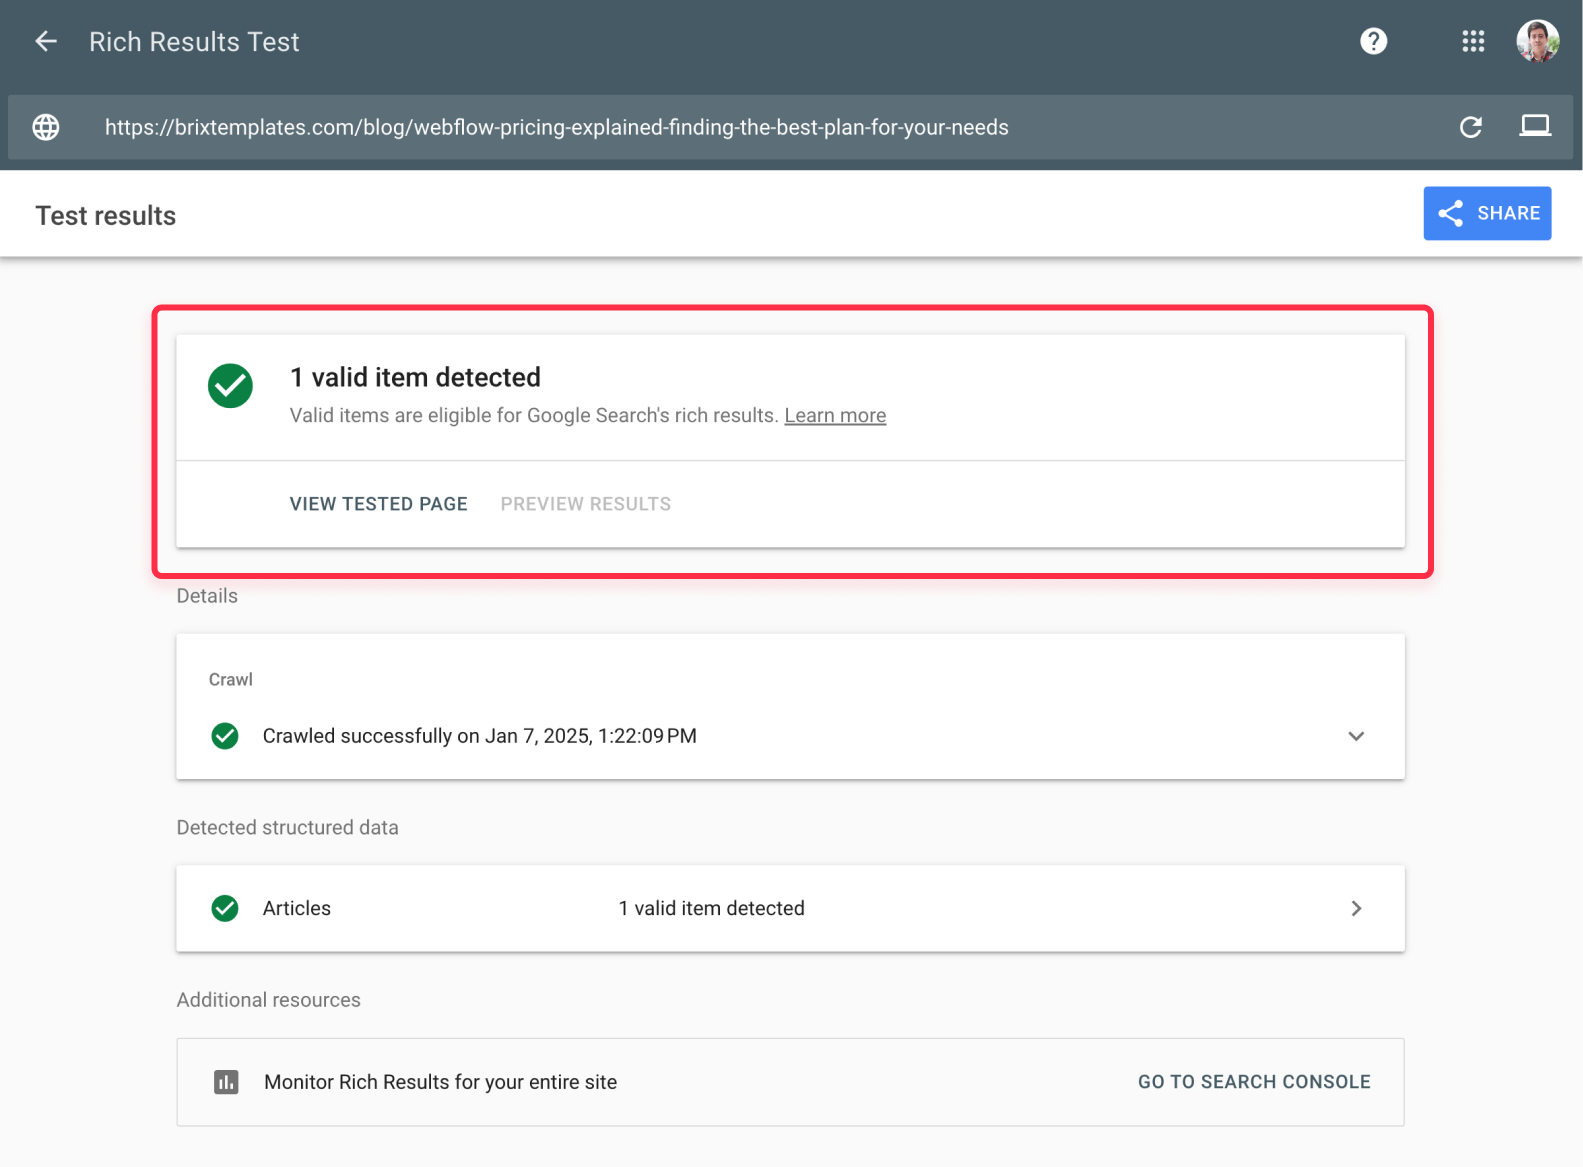Click the 'Additional resources' label
The image size is (1583, 1167).
pyautogui.click(x=269, y=1000)
